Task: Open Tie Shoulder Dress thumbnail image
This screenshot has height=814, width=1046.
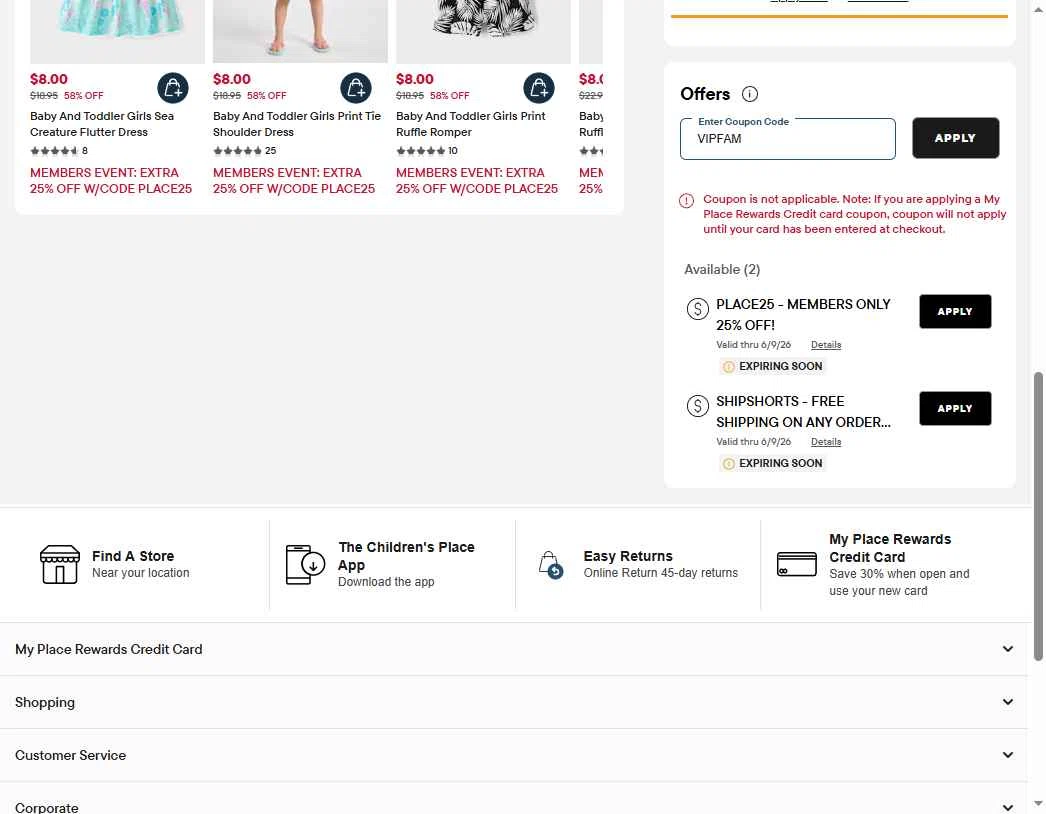Action: click(x=300, y=31)
